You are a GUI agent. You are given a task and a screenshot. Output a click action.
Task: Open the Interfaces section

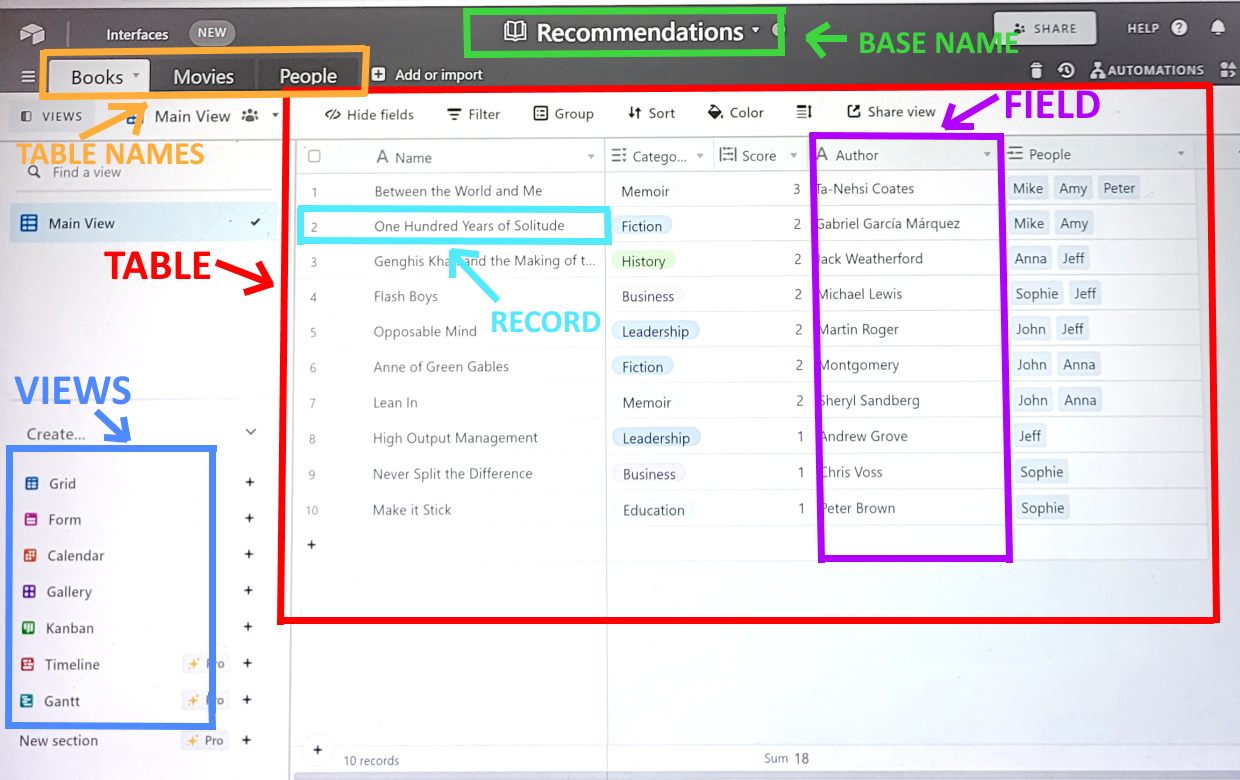(x=137, y=33)
